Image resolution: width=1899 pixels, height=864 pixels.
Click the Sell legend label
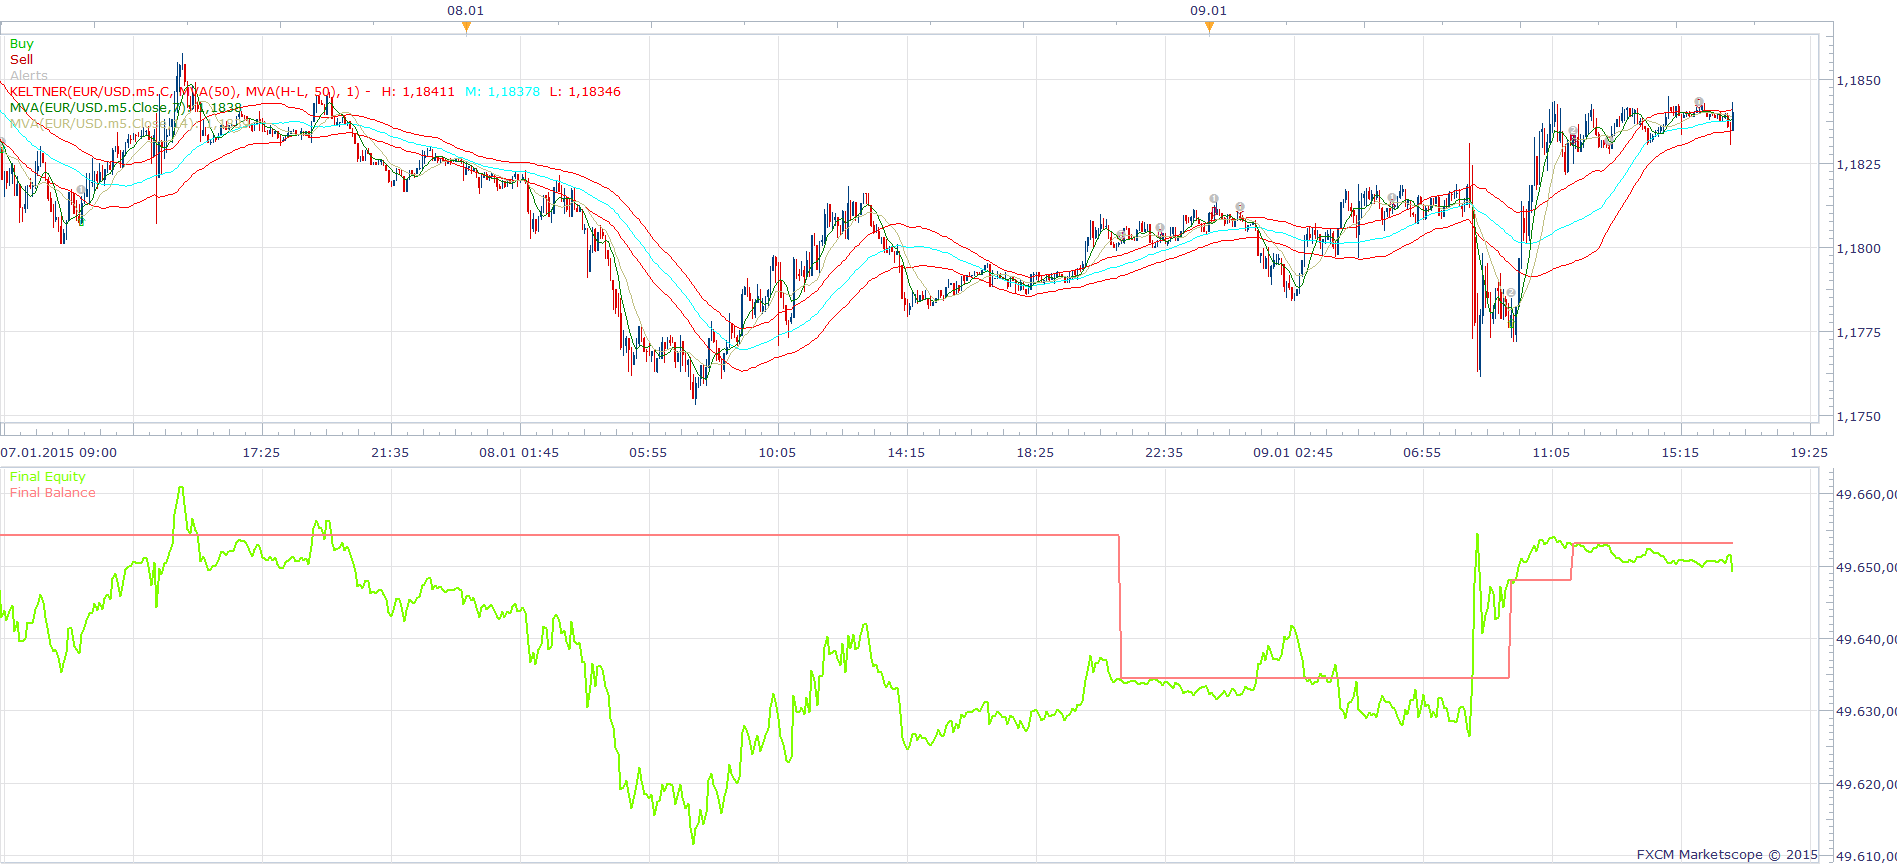[x=21, y=59]
